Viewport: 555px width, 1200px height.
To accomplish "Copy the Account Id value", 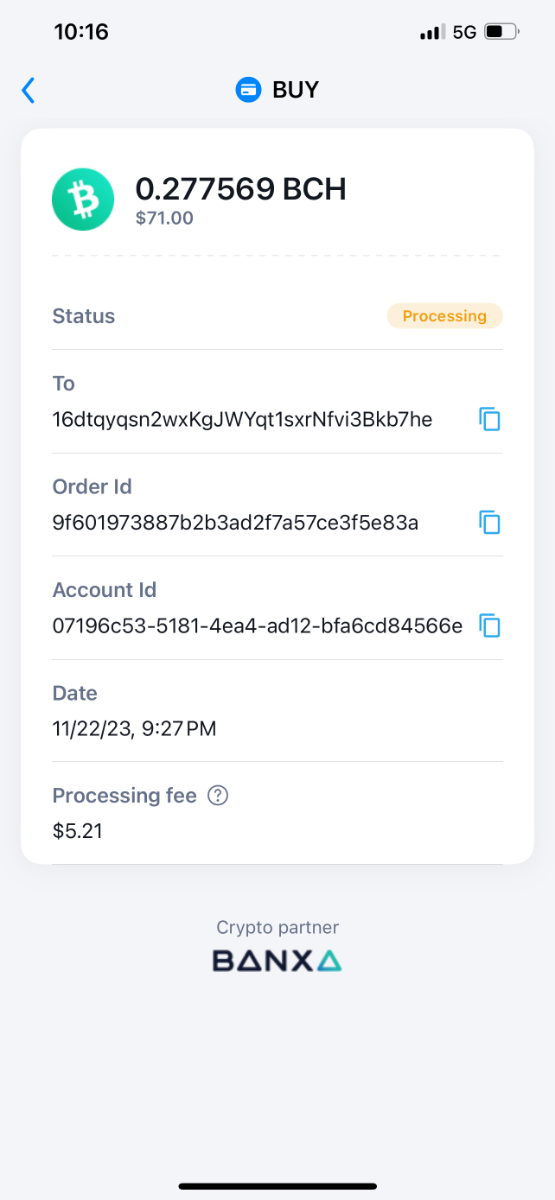I will [489, 626].
